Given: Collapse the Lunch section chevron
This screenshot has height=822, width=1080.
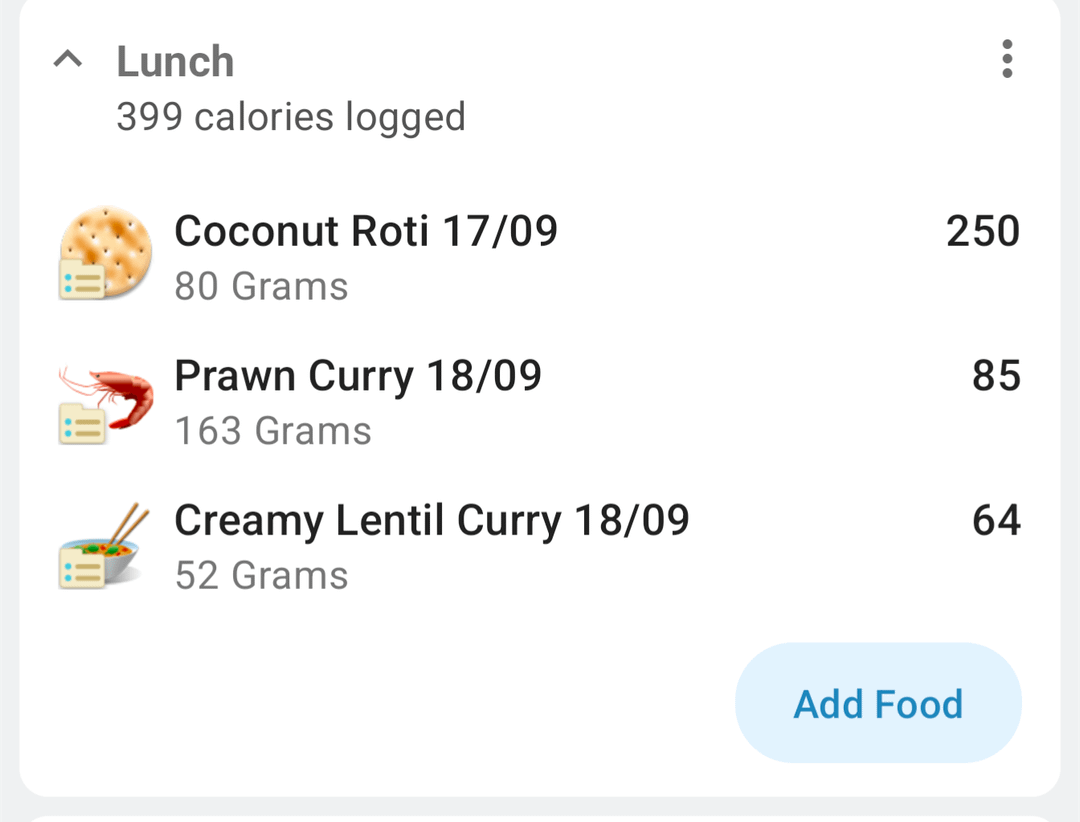Looking at the screenshot, I should pyautogui.click(x=68, y=61).
